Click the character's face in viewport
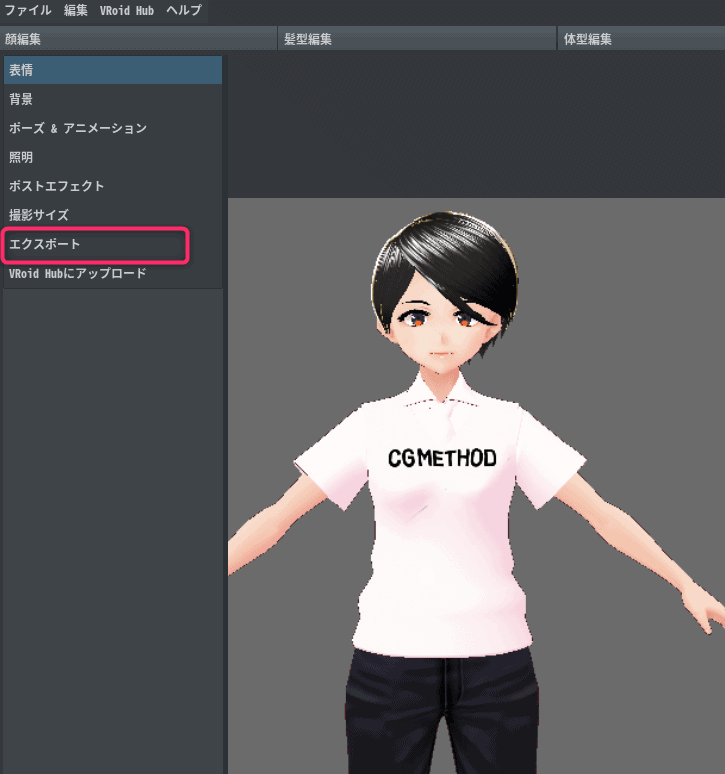This screenshot has width=725, height=774. (x=439, y=335)
